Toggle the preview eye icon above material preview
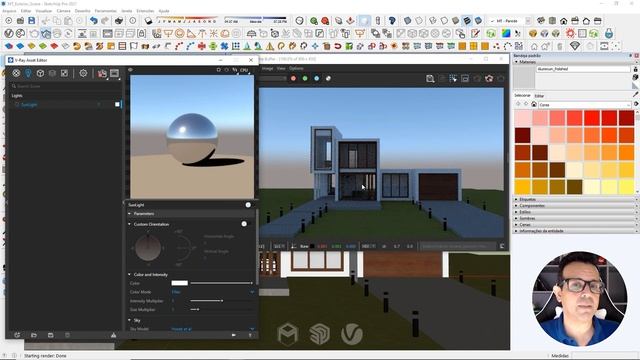Viewport: 640px width, 360px height. 130,70
